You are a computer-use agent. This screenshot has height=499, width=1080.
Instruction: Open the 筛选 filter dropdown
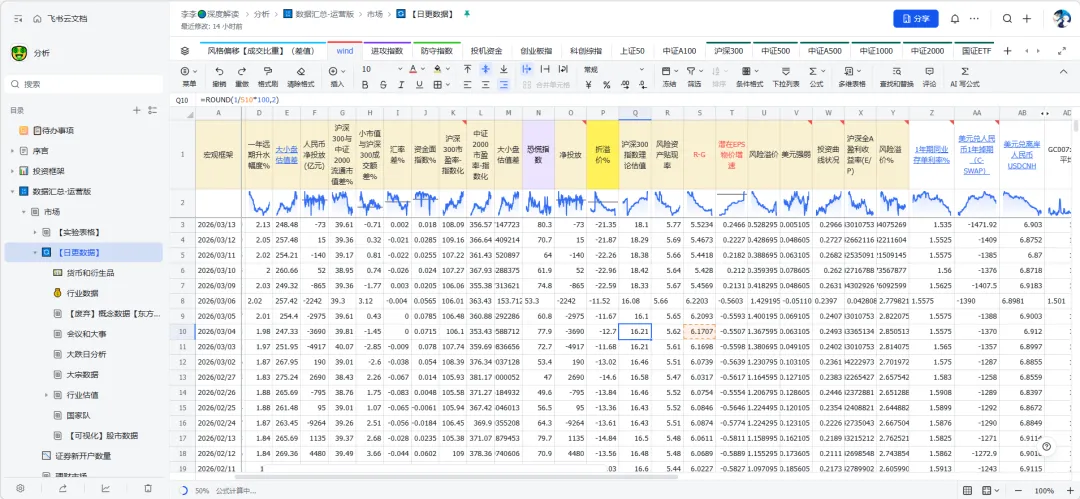click(x=694, y=76)
